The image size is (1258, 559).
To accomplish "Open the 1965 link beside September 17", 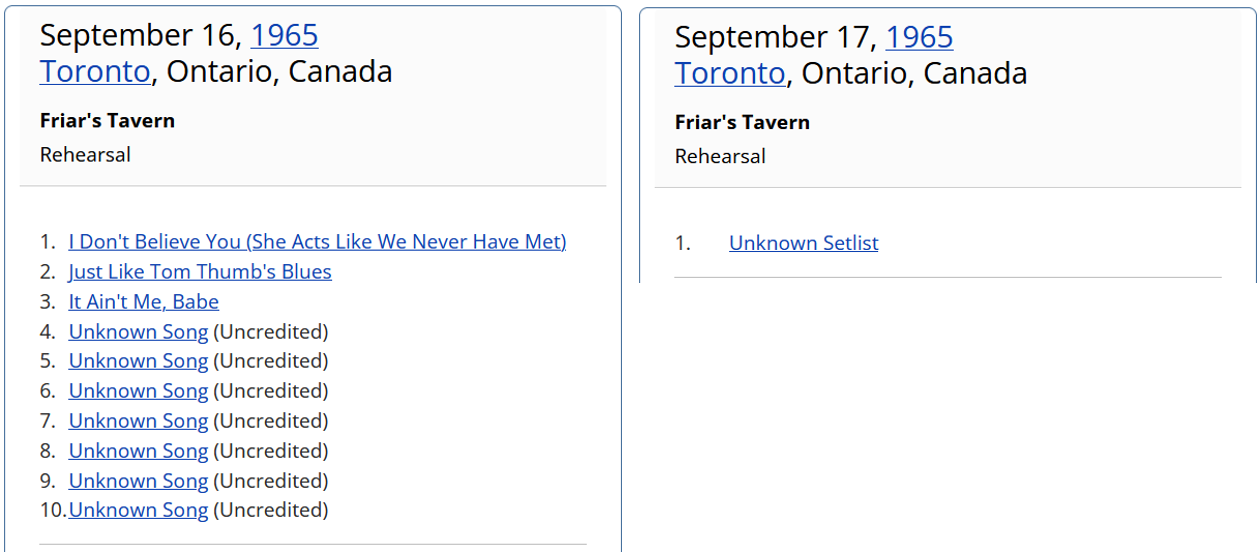I will click(919, 37).
